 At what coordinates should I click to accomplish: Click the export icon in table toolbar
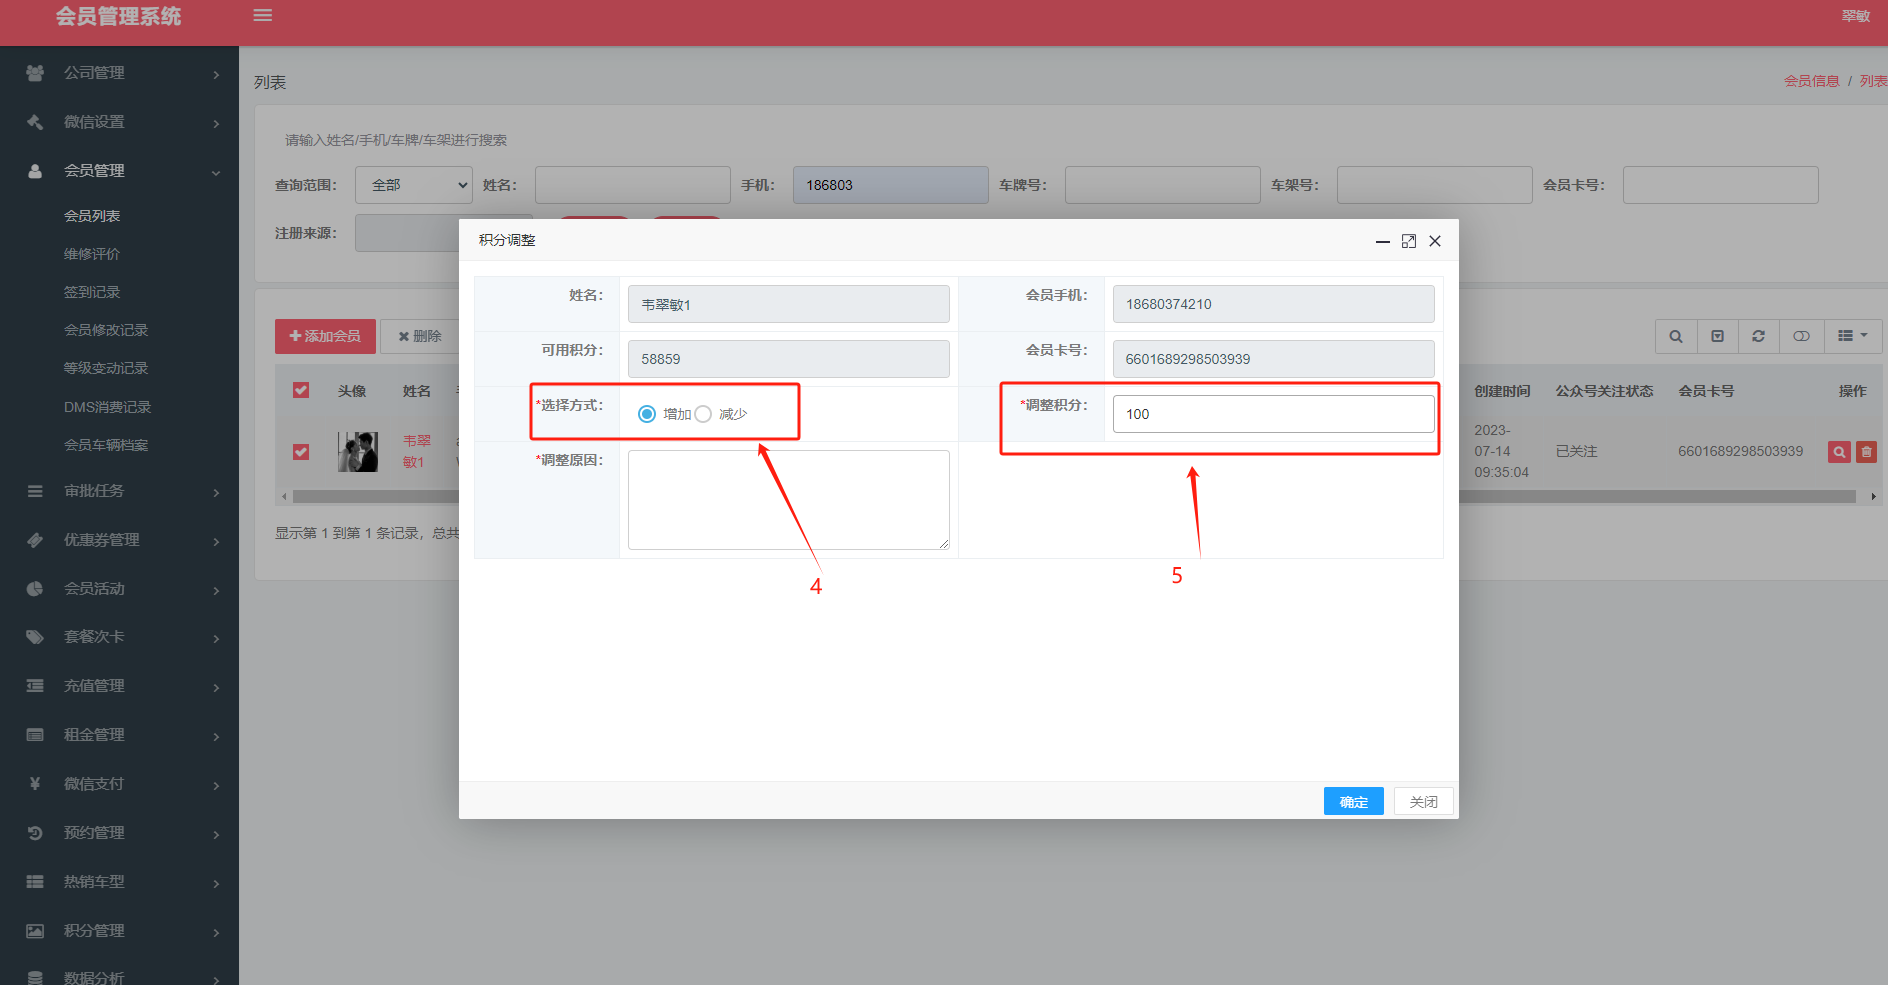(1717, 336)
